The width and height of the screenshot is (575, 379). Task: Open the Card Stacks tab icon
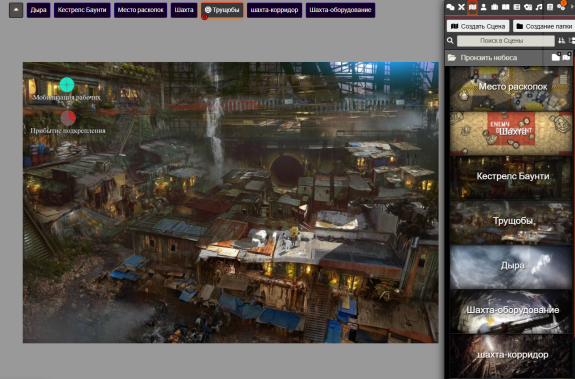click(x=528, y=7)
